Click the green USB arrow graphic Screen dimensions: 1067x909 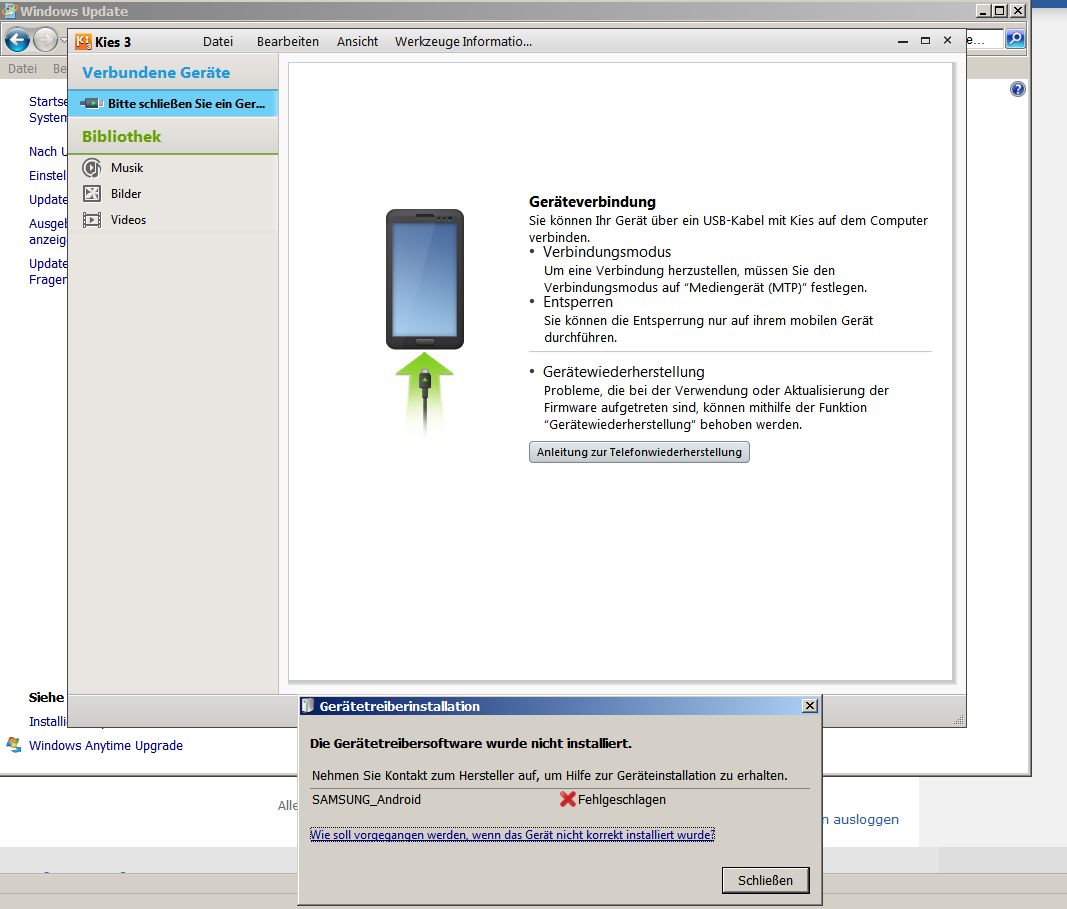tap(425, 393)
